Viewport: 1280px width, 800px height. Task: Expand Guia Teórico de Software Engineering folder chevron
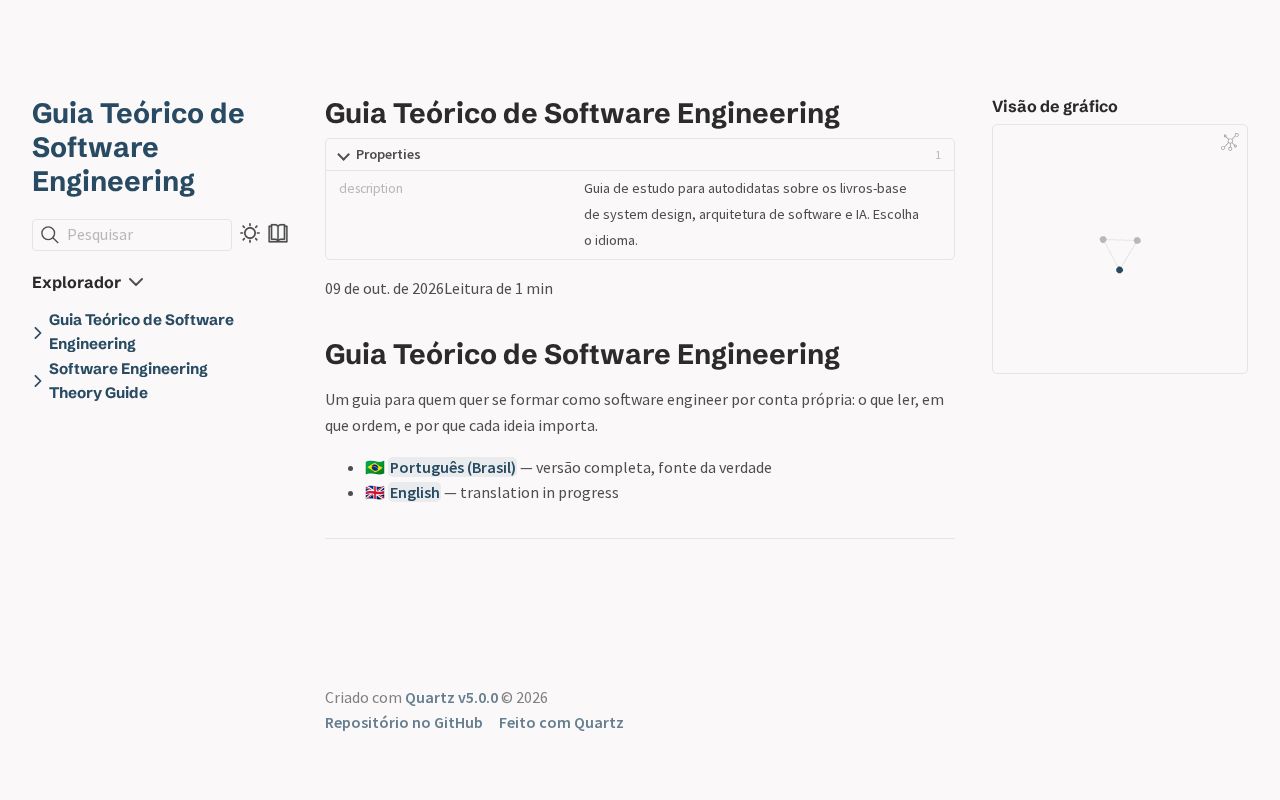[38, 332]
